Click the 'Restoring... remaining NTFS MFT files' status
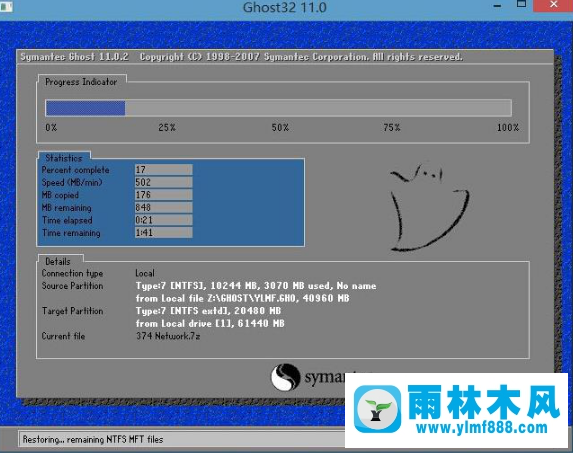The height and width of the screenshot is (453, 573). (x=93, y=439)
